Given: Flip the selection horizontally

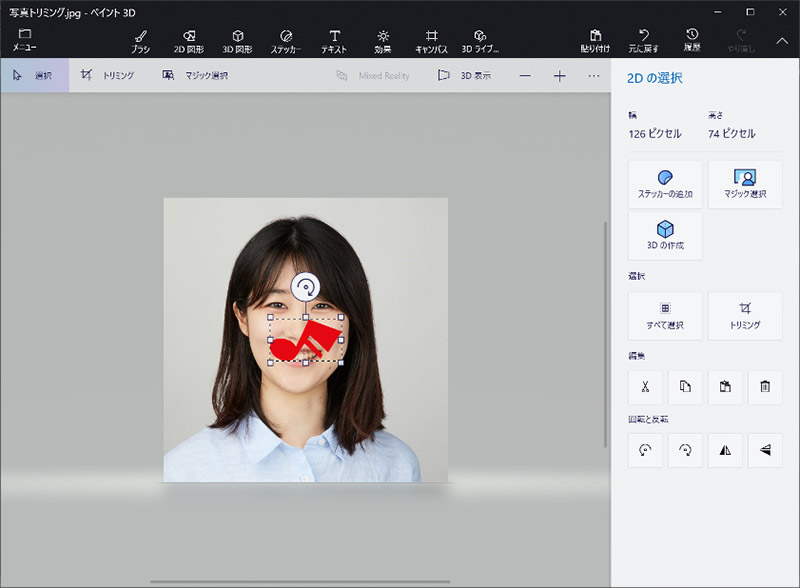Looking at the screenshot, I should (725, 451).
